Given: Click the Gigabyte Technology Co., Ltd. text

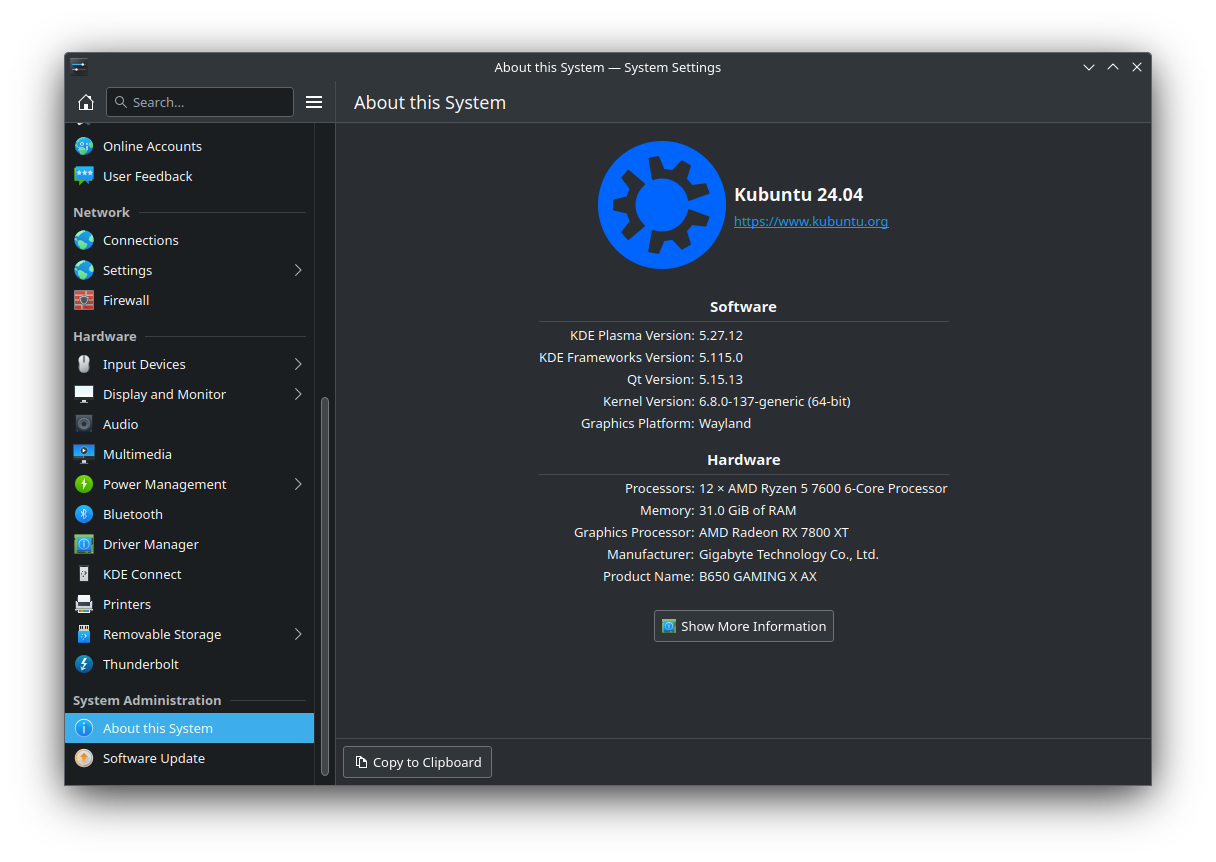Looking at the screenshot, I should [789, 554].
